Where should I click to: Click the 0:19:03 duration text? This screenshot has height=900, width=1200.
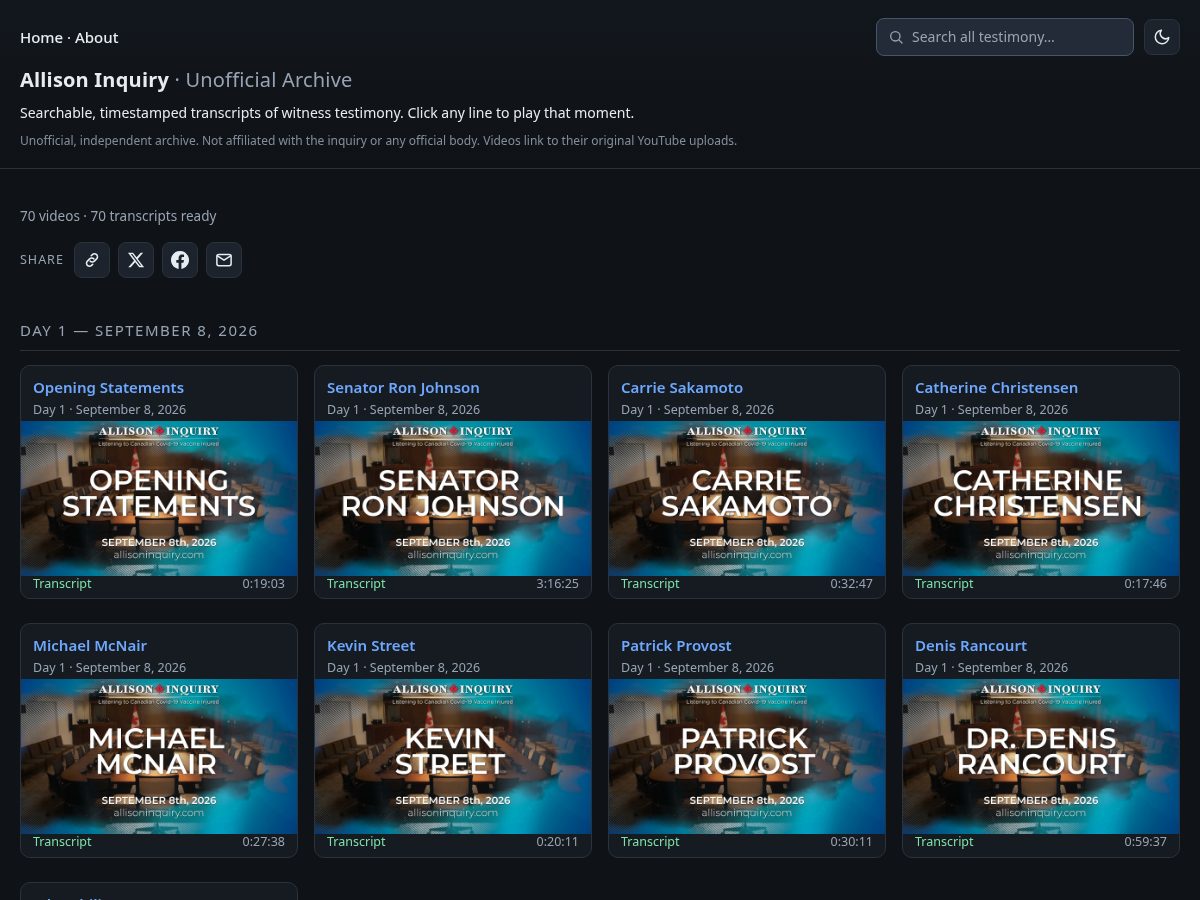263,584
